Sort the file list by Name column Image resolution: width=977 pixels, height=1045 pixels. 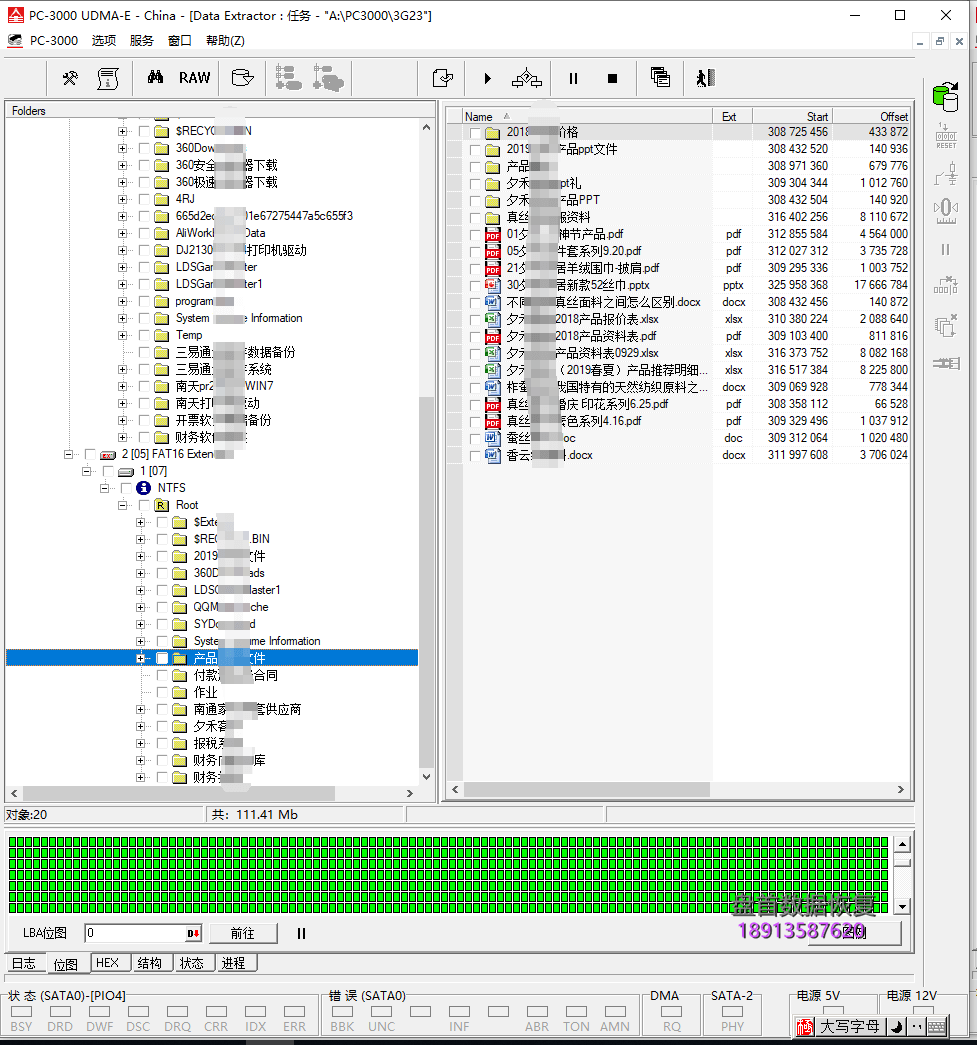tap(588, 117)
